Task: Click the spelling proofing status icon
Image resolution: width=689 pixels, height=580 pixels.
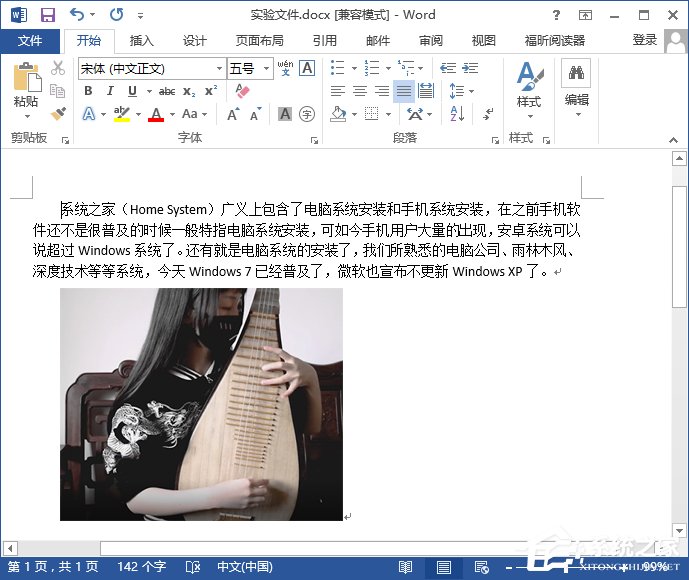Action: (x=192, y=567)
